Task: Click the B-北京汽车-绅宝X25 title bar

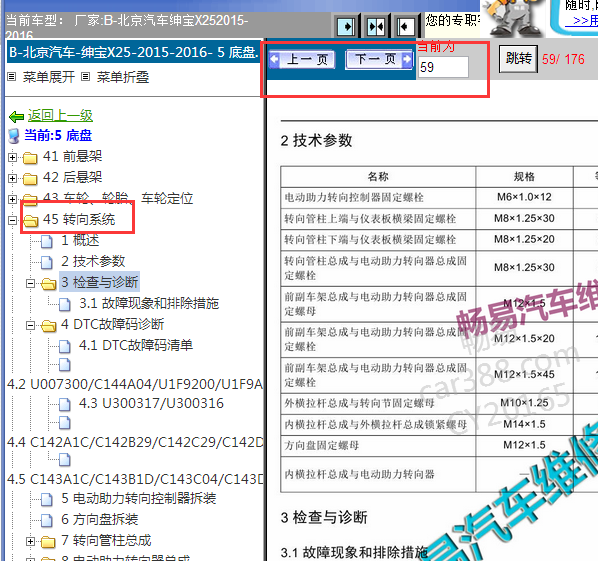Action: (x=133, y=52)
